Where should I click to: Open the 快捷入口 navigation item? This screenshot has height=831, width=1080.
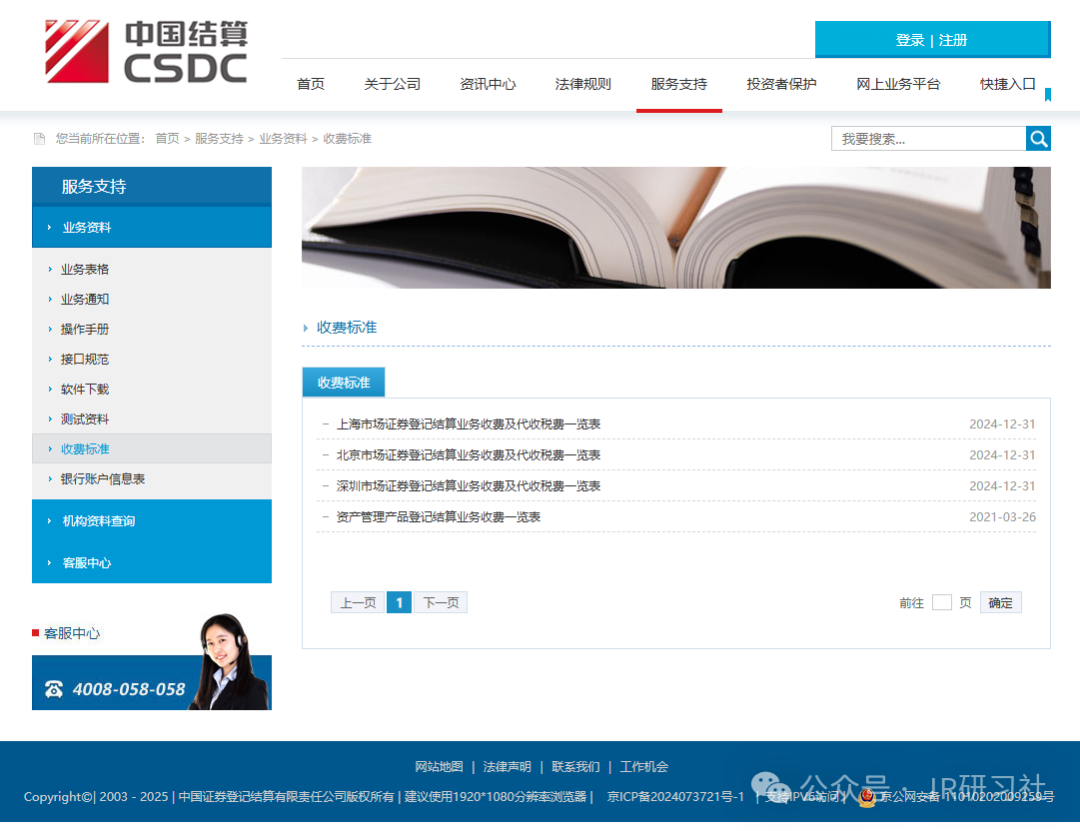pos(1008,84)
